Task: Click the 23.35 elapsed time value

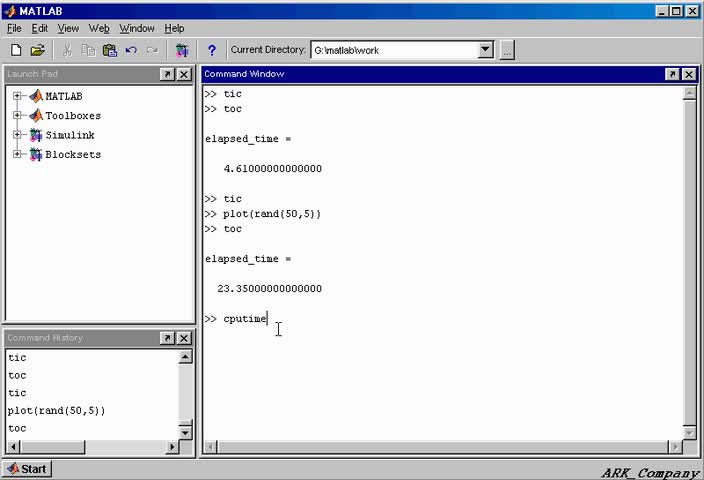Action: coord(269,288)
